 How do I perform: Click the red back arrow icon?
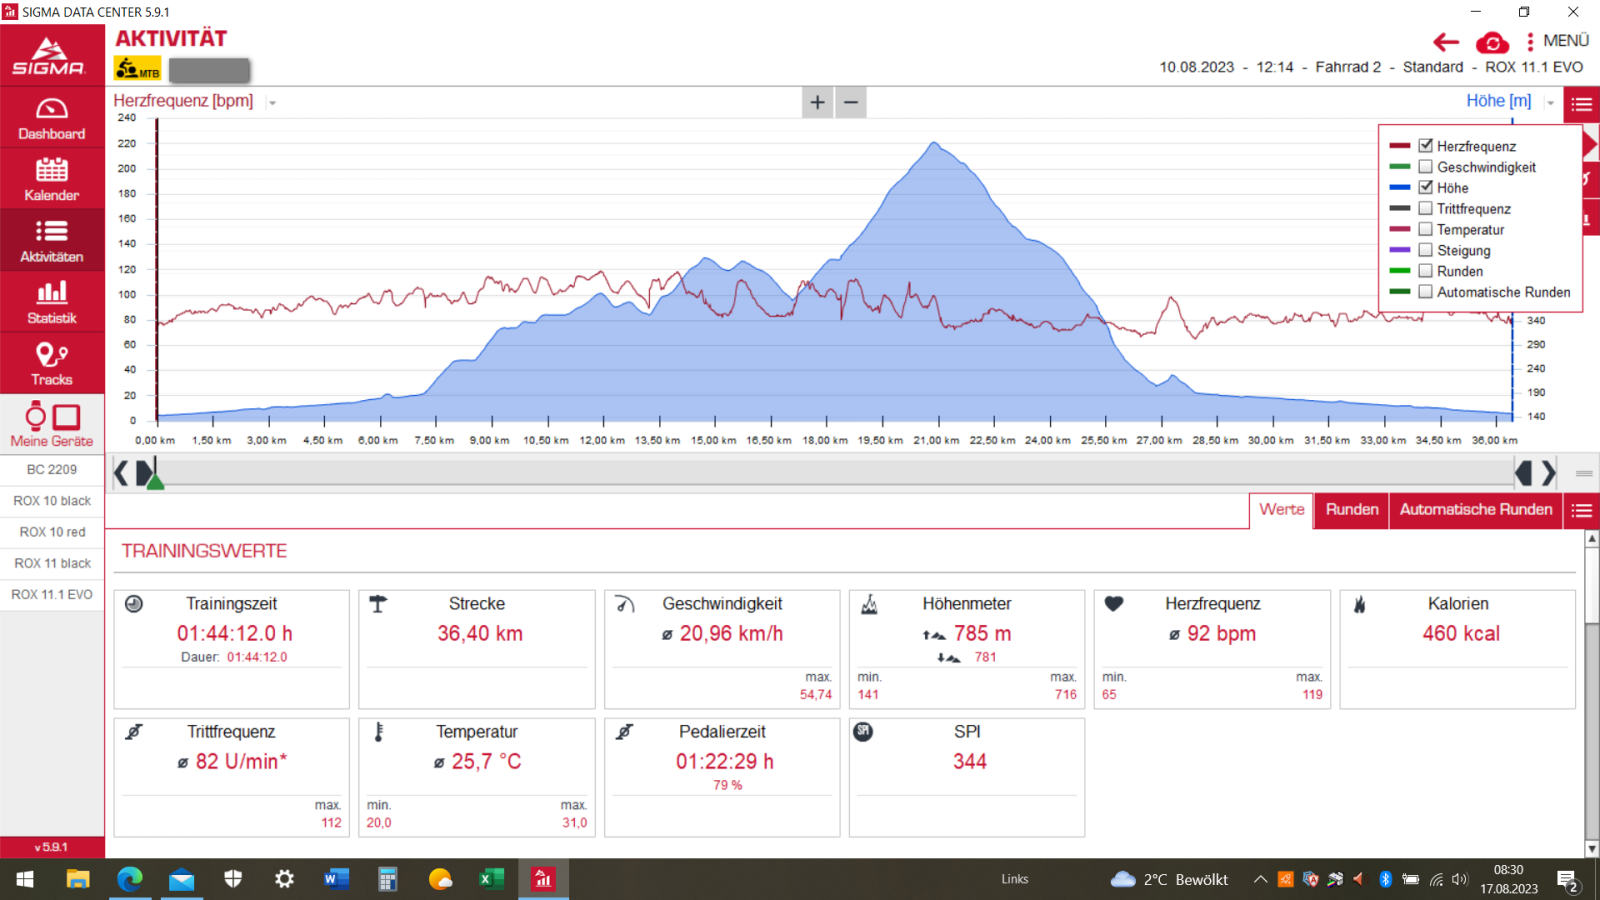pos(1445,42)
